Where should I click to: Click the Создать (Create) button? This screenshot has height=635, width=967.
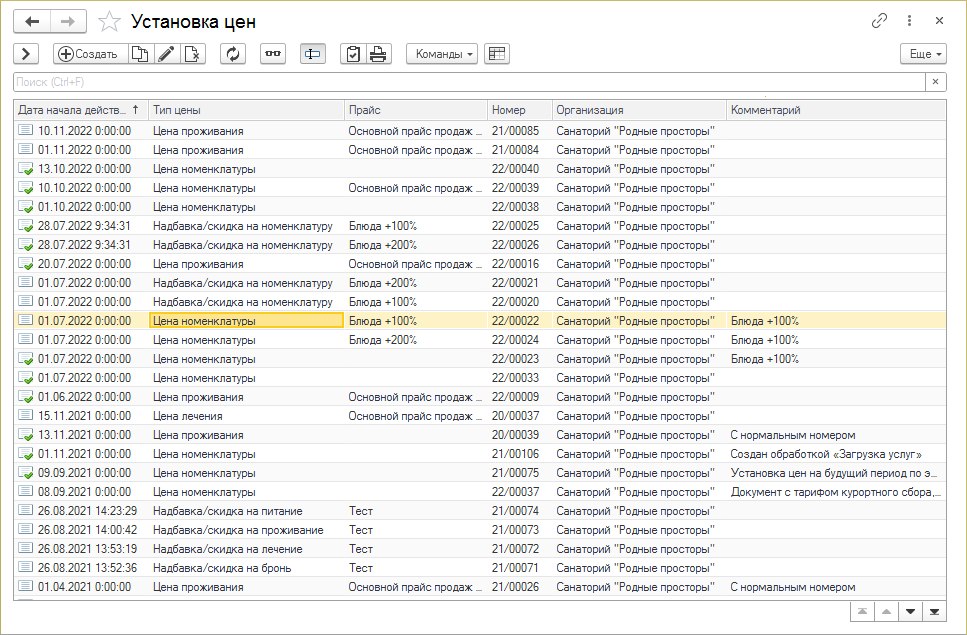pos(89,54)
